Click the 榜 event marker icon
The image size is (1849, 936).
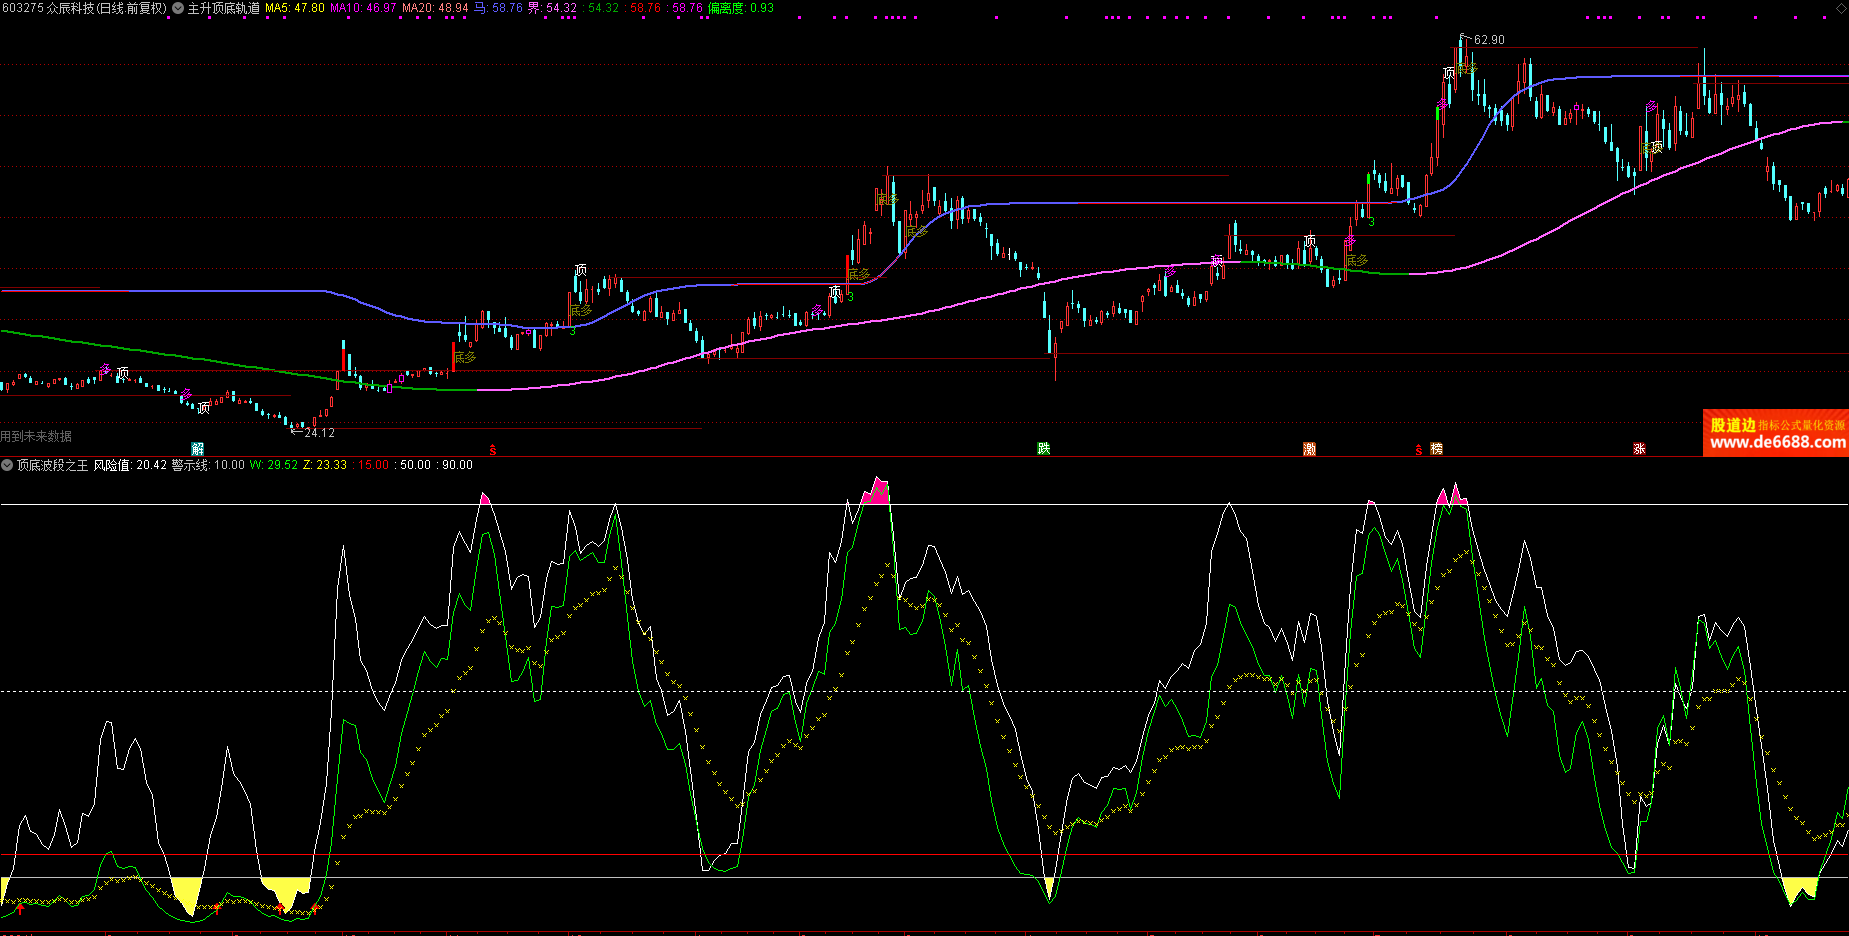point(1436,449)
